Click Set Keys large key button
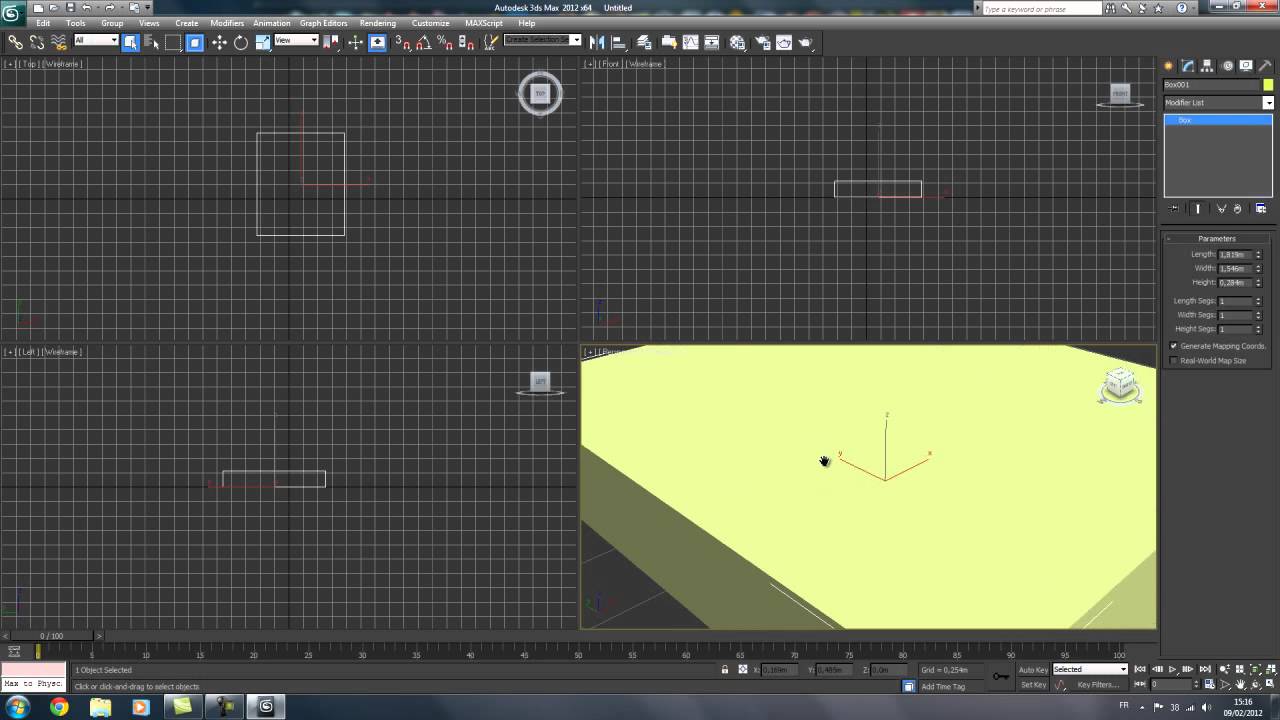This screenshot has height=720, width=1280. pos(1000,677)
